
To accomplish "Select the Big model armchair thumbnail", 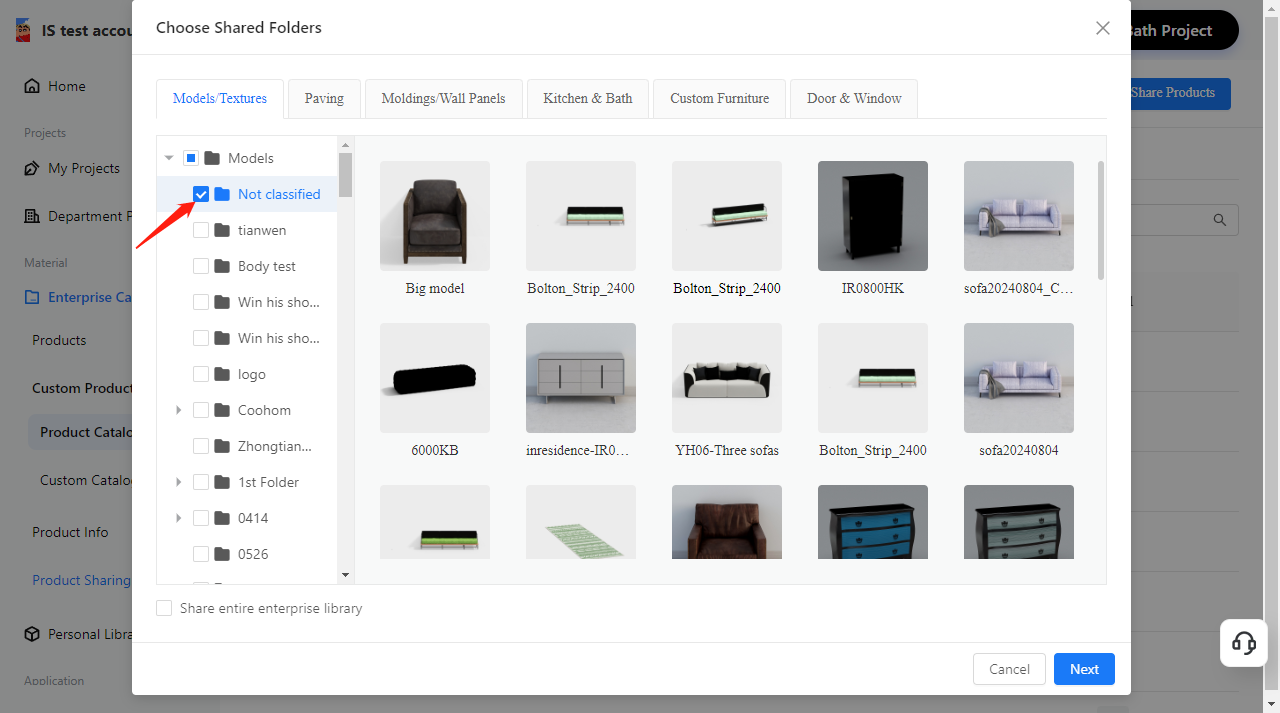I will 435,216.
